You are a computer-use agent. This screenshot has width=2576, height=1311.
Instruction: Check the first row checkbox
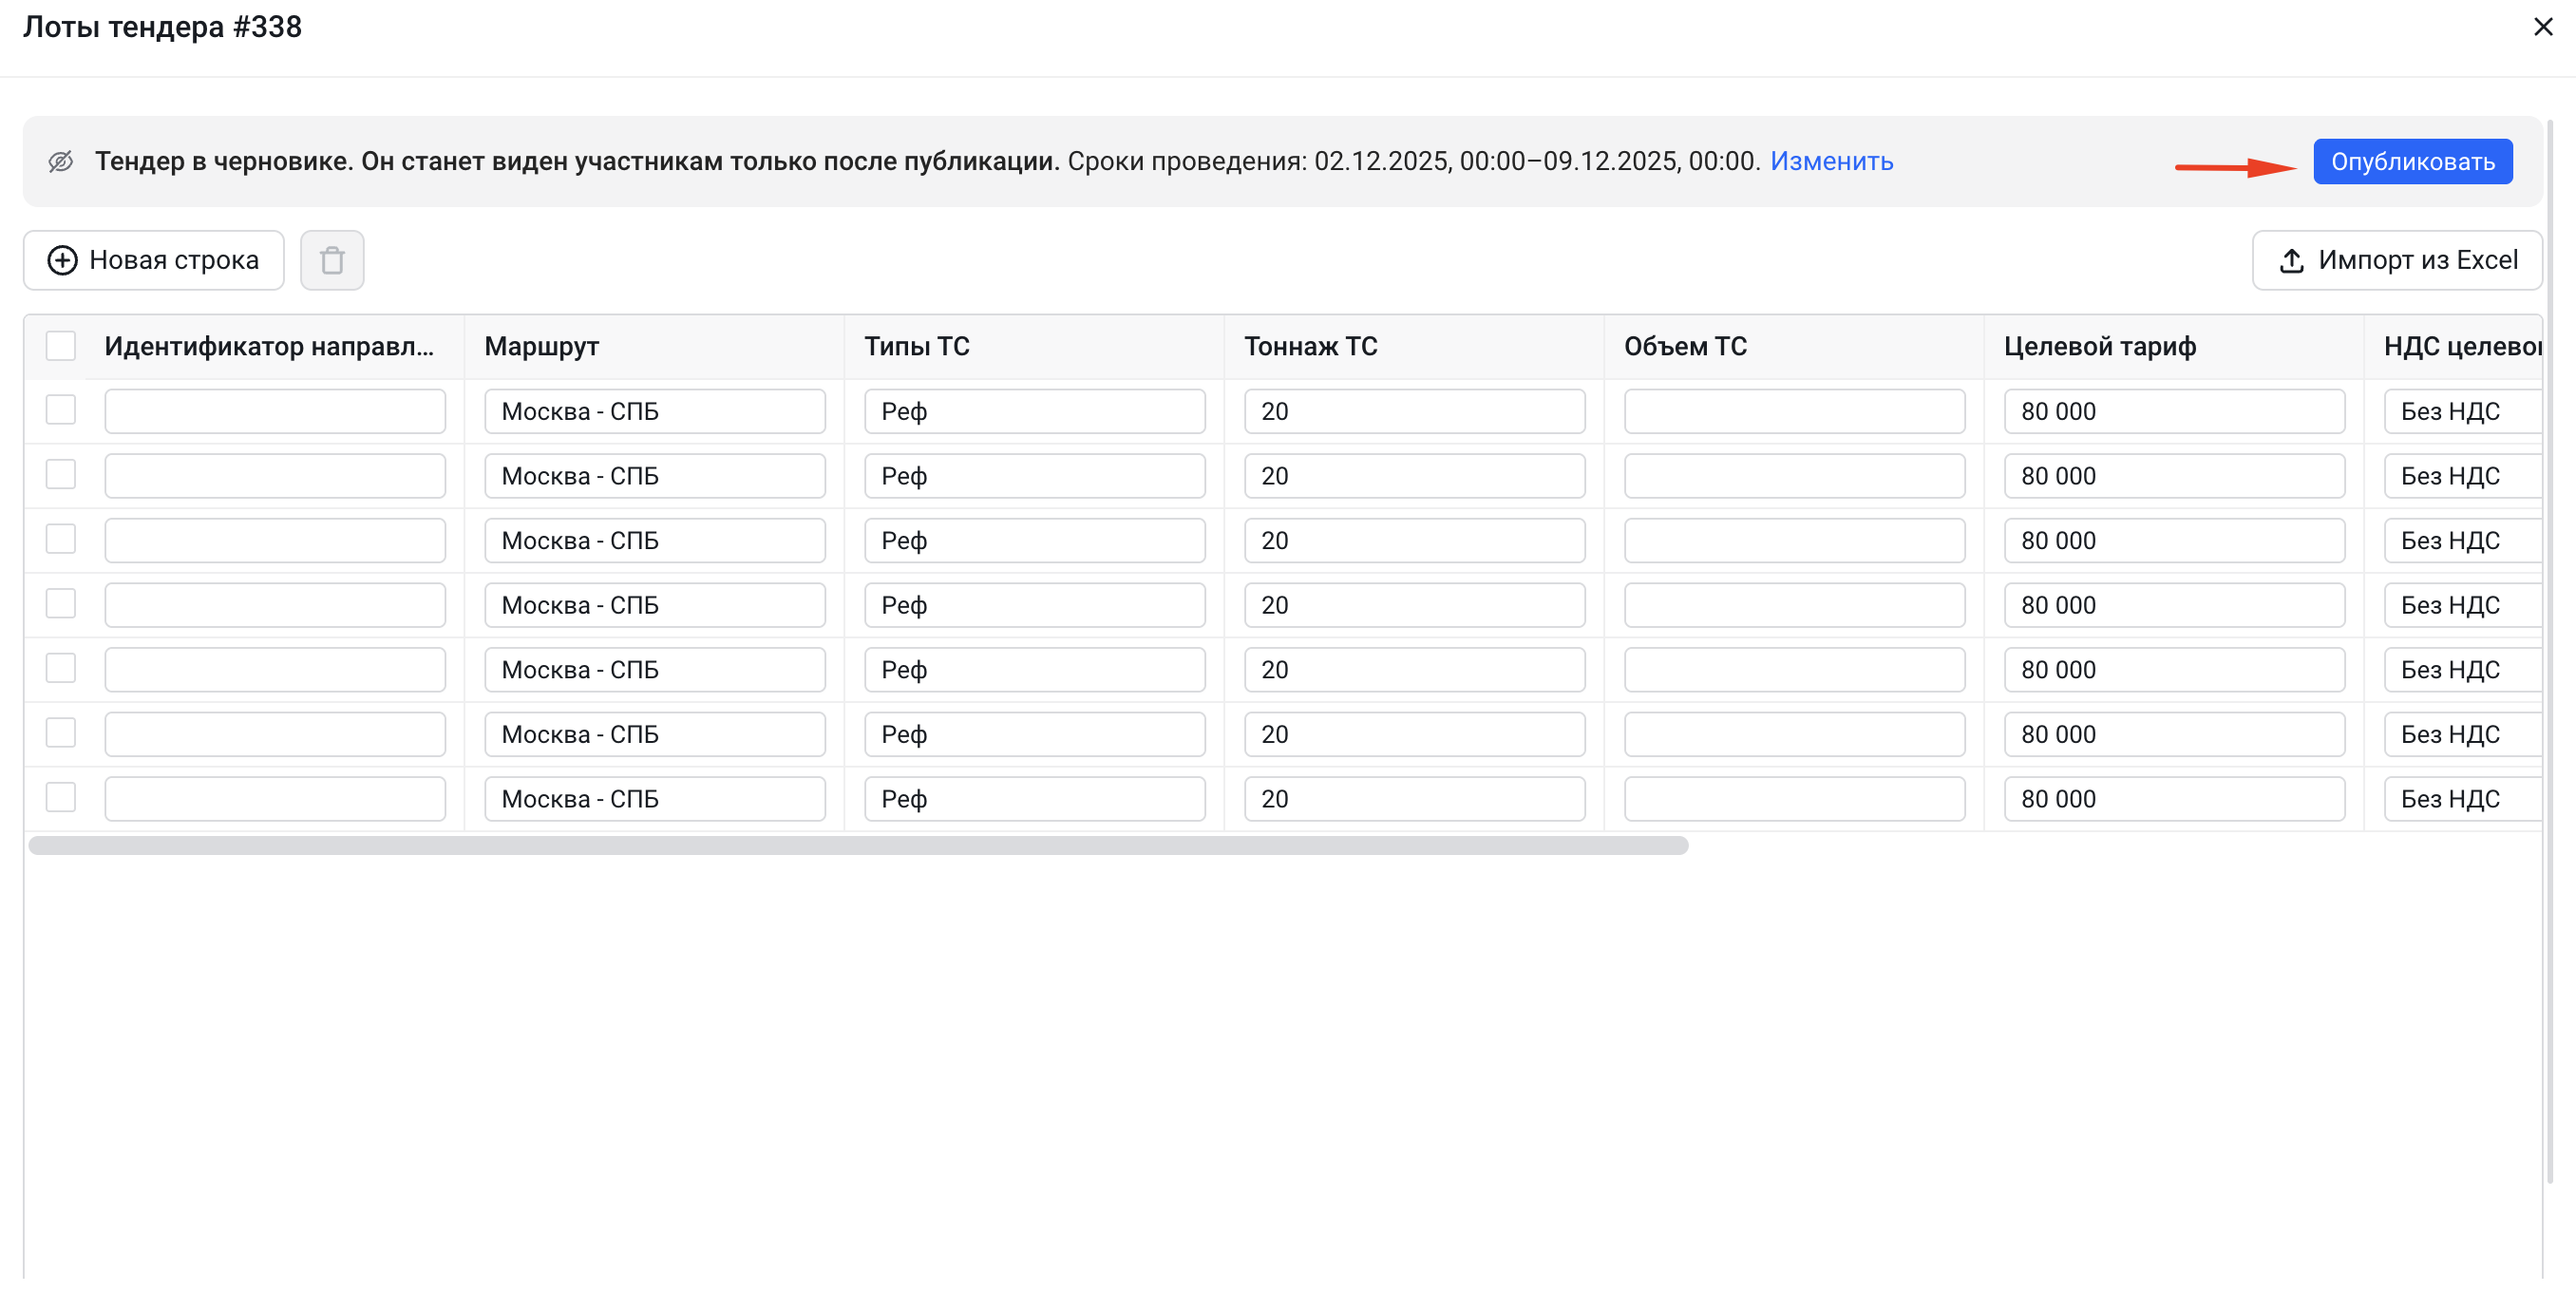[x=61, y=410]
